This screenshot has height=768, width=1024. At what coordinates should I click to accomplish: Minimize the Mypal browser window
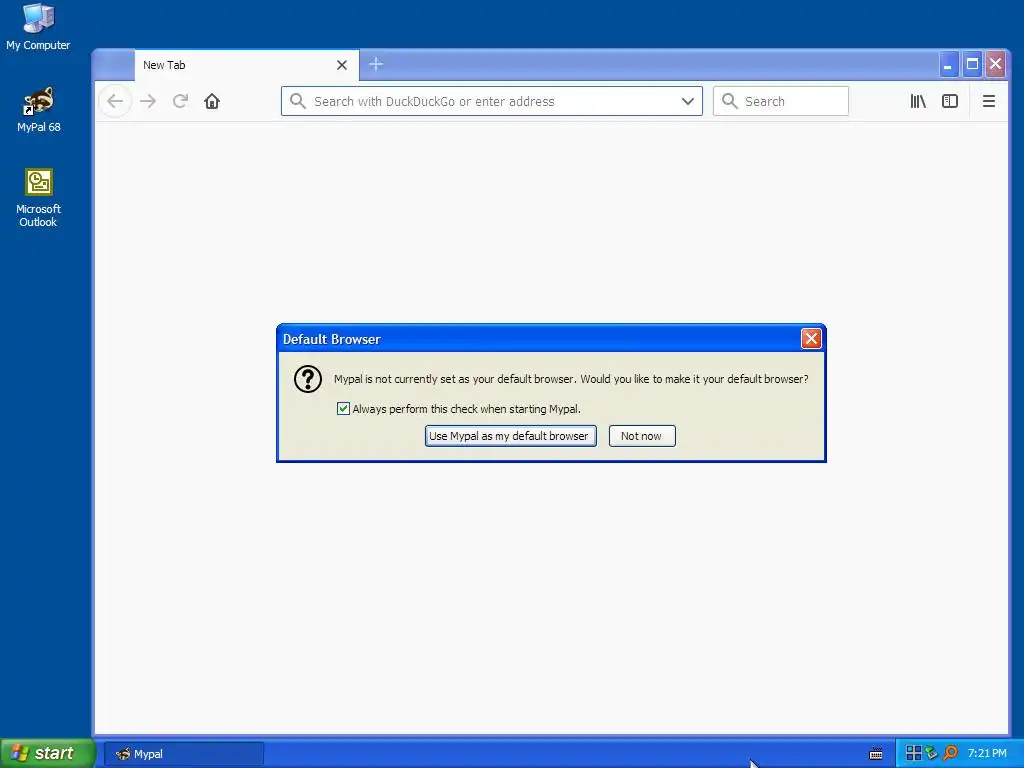(x=948, y=64)
